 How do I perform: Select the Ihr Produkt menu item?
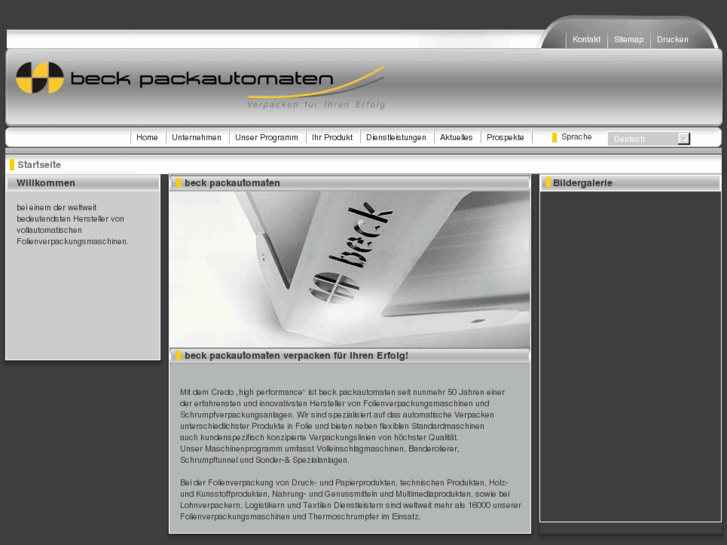pos(332,137)
